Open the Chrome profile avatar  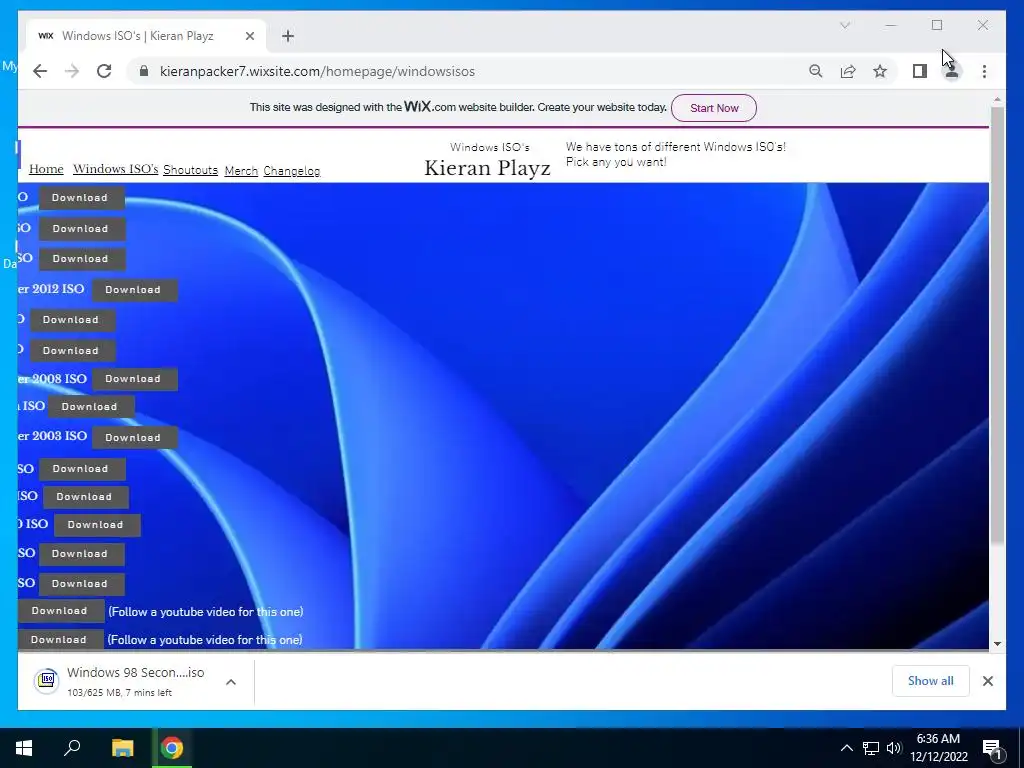pyautogui.click(x=952, y=71)
